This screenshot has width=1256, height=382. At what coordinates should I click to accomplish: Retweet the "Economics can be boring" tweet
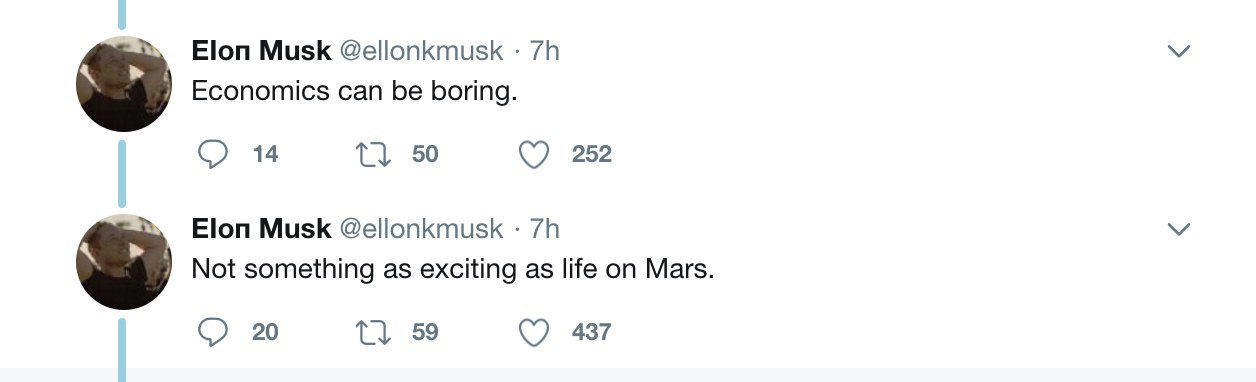(373, 154)
